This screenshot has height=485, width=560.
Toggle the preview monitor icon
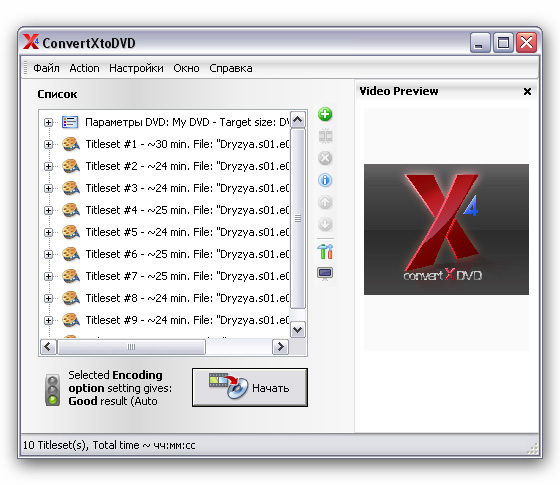pos(325,274)
